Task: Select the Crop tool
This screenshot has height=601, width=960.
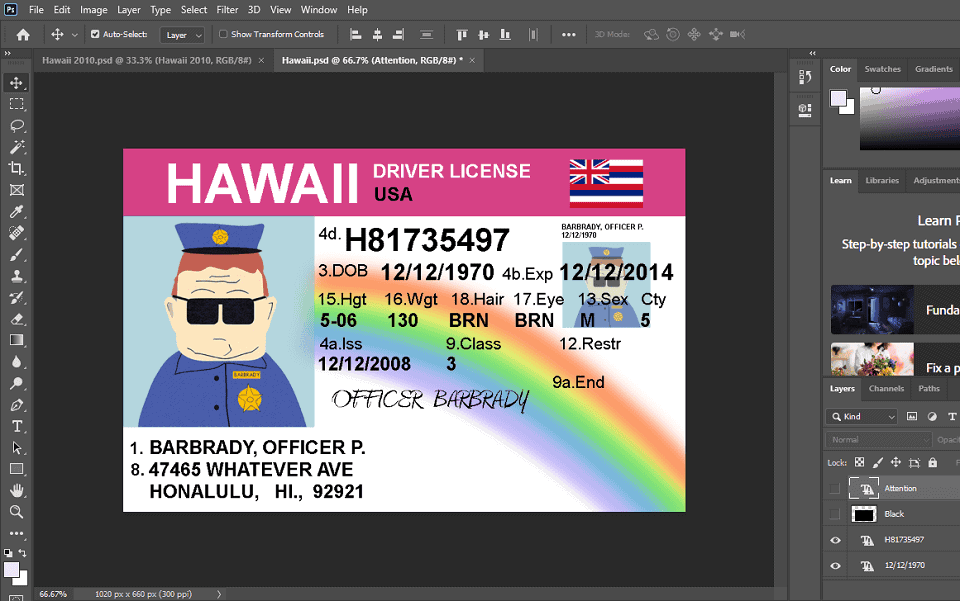Action: coord(17,168)
